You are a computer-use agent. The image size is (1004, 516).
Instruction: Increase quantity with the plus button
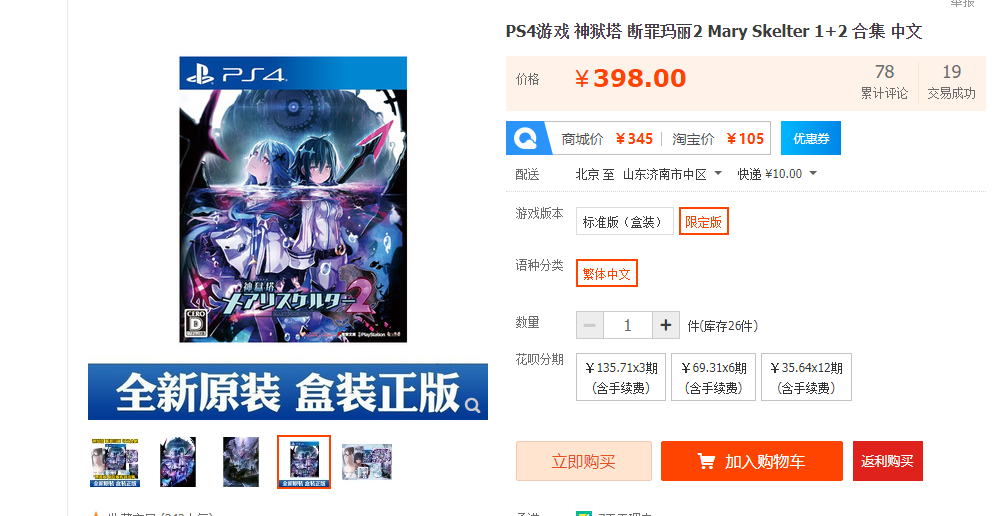[x=666, y=325]
